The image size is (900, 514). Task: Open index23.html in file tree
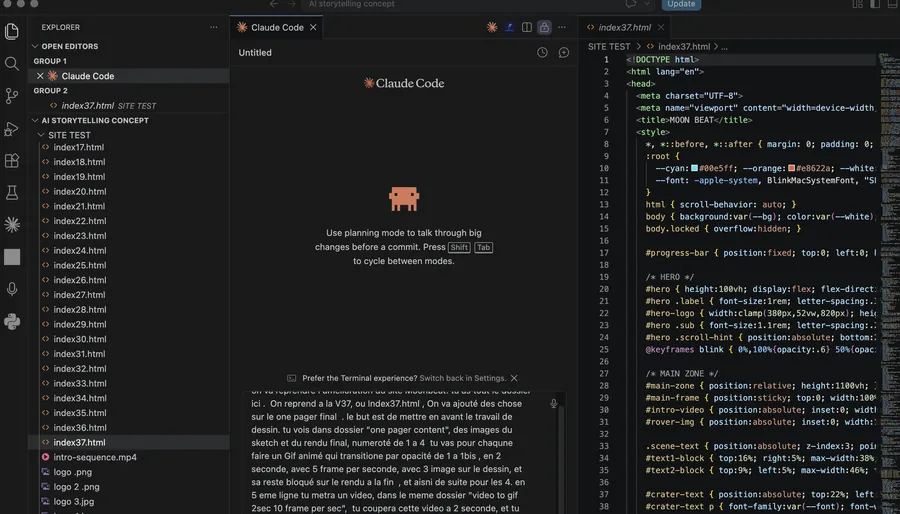point(129,235)
